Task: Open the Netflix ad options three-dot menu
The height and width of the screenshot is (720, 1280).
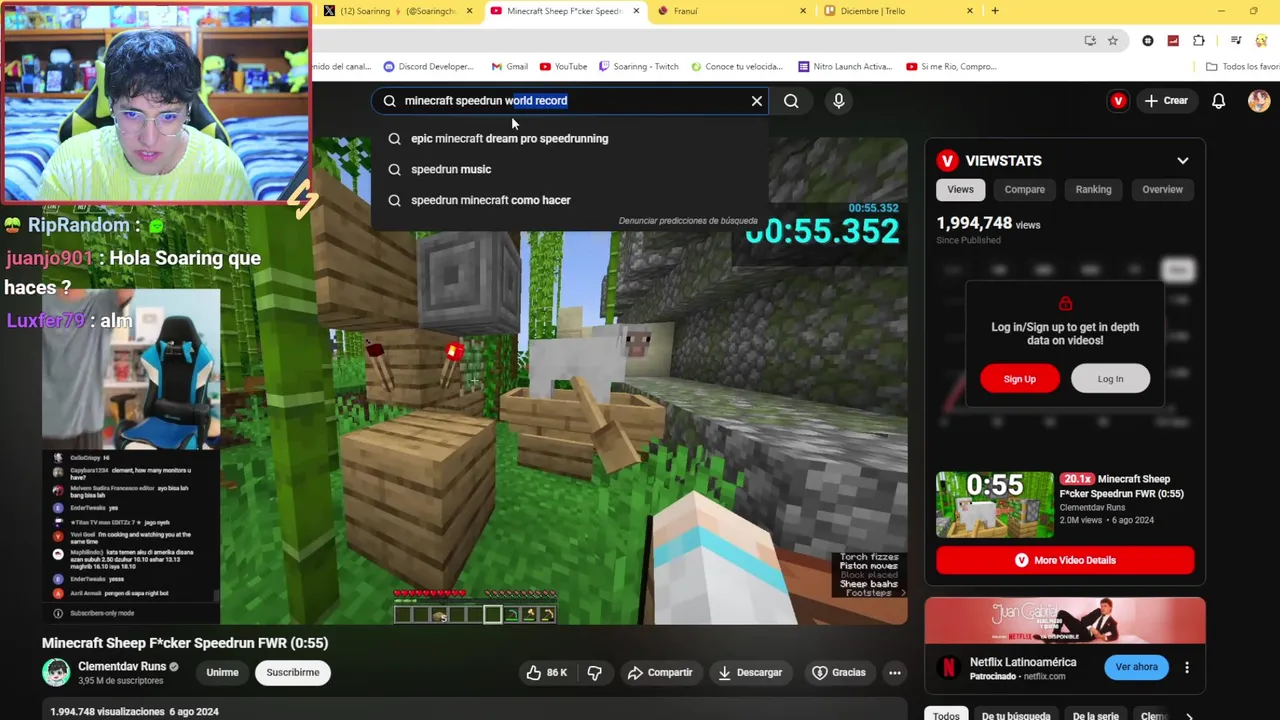Action: pyautogui.click(x=1187, y=667)
